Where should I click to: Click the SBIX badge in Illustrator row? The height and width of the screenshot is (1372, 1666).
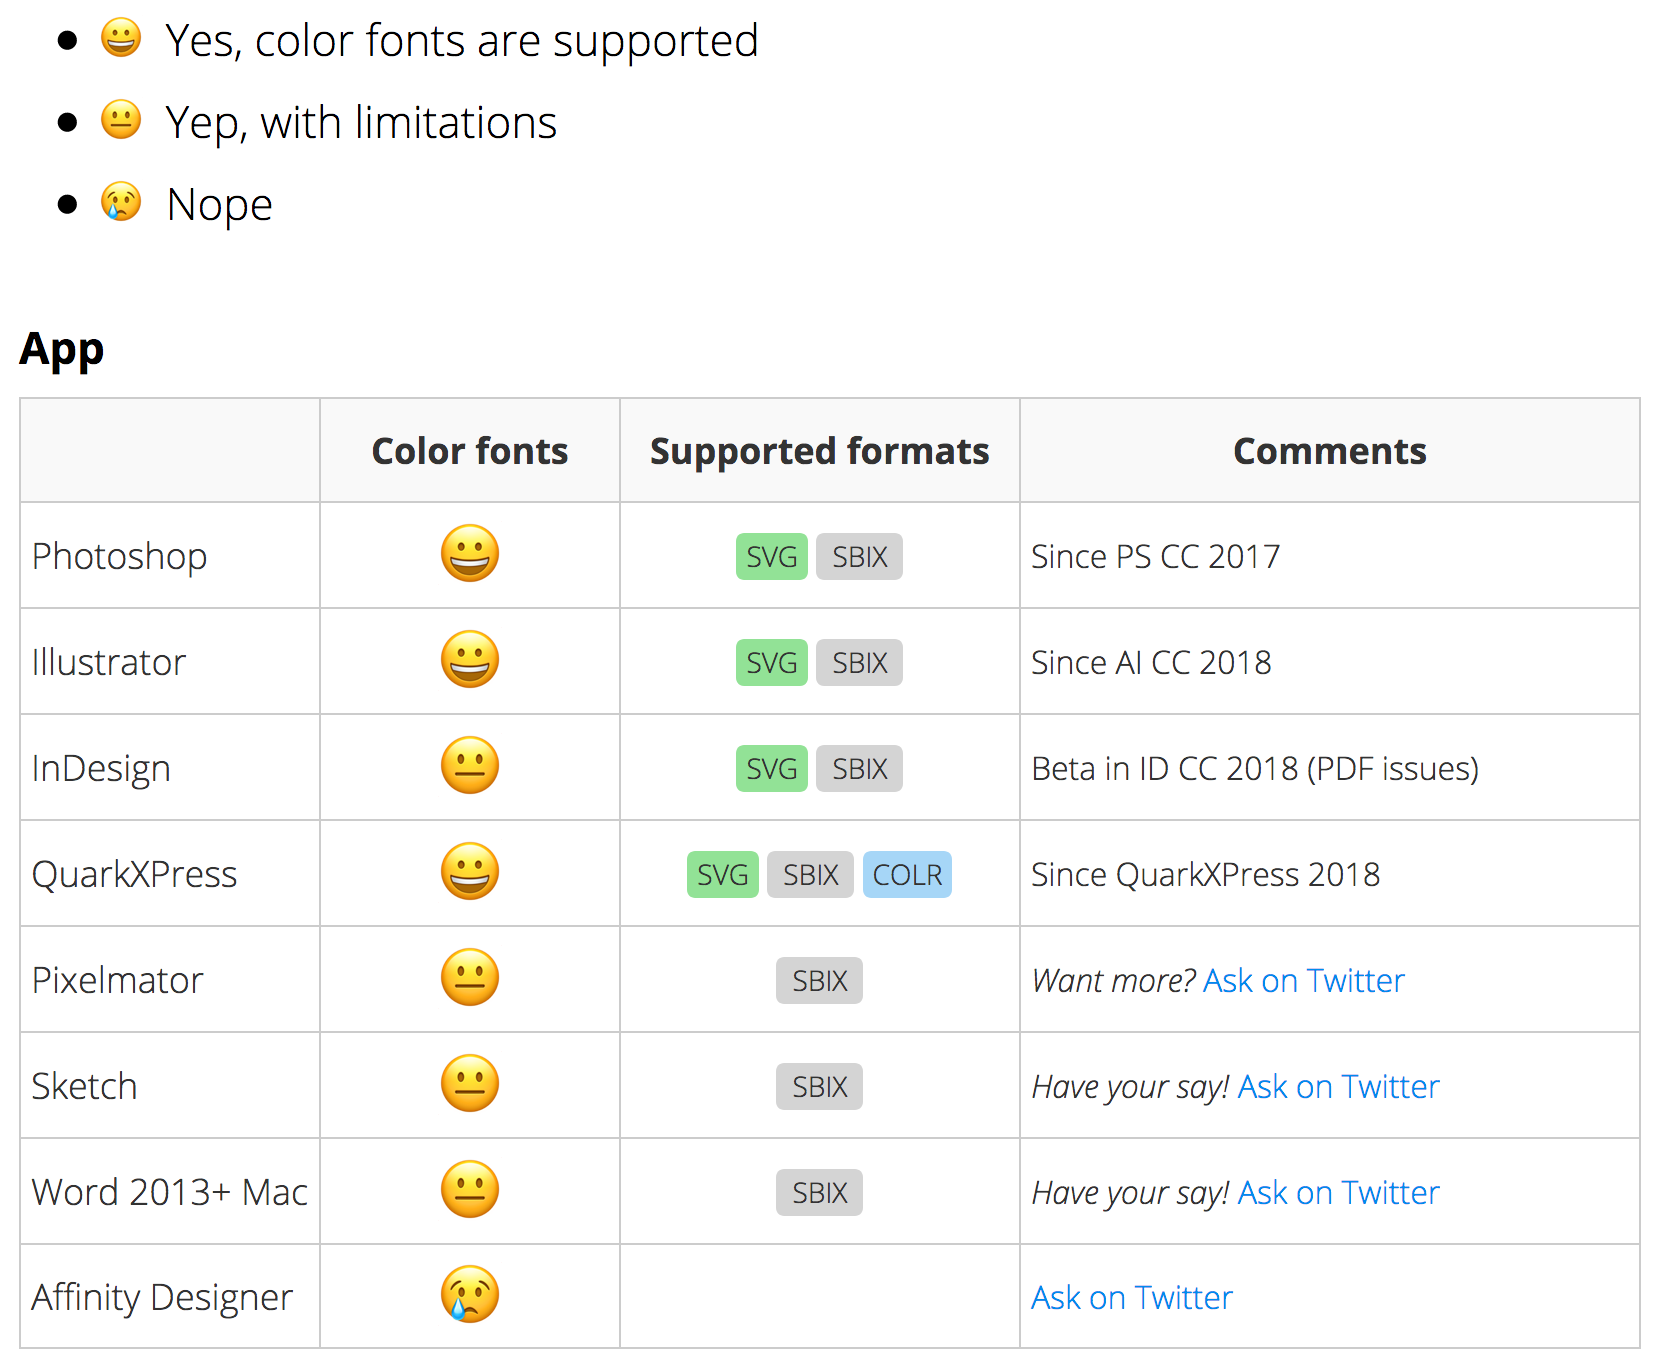click(860, 663)
